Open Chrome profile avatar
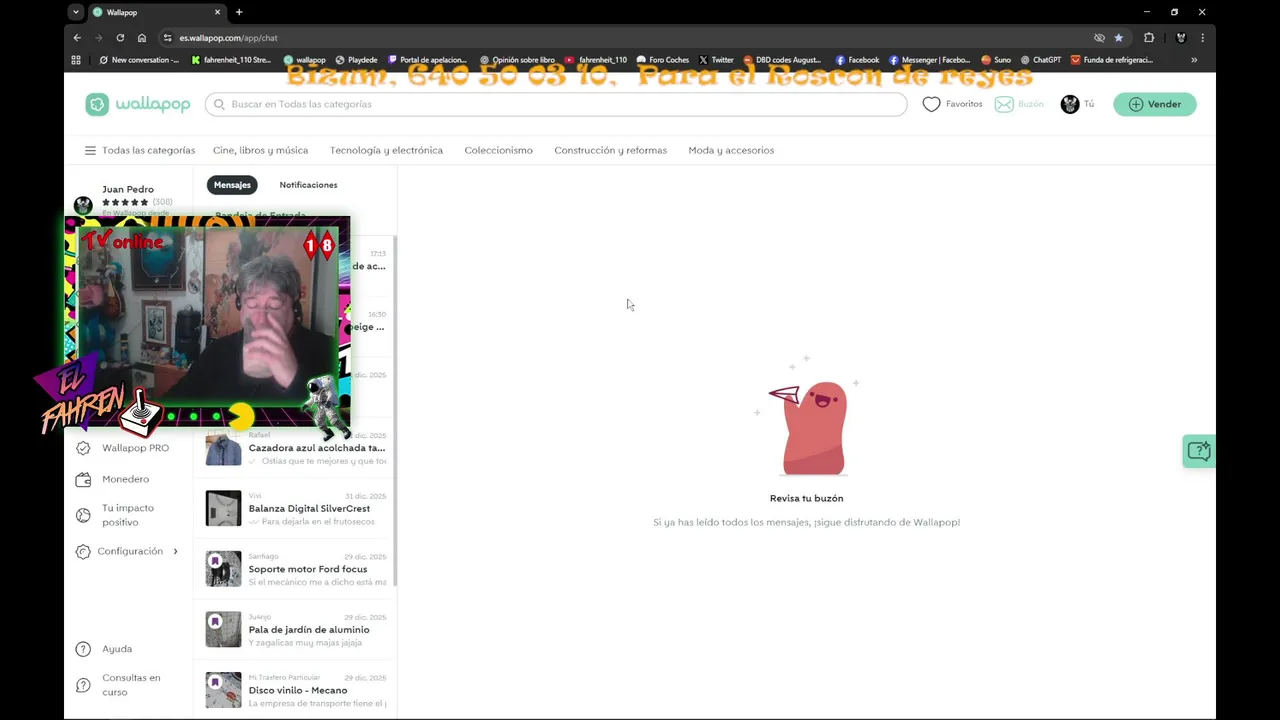 1181,38
